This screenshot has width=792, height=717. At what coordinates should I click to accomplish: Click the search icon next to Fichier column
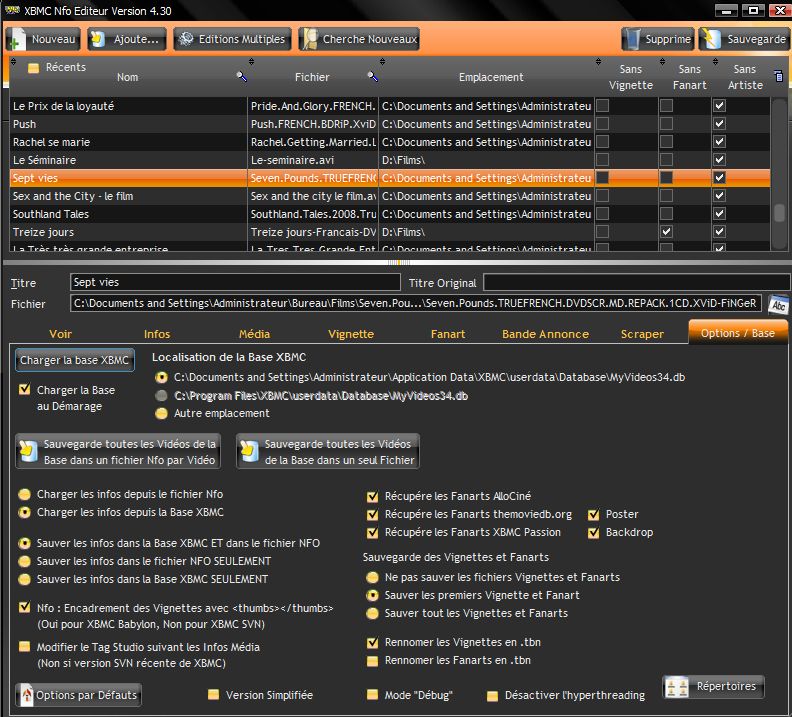(373, 76)
